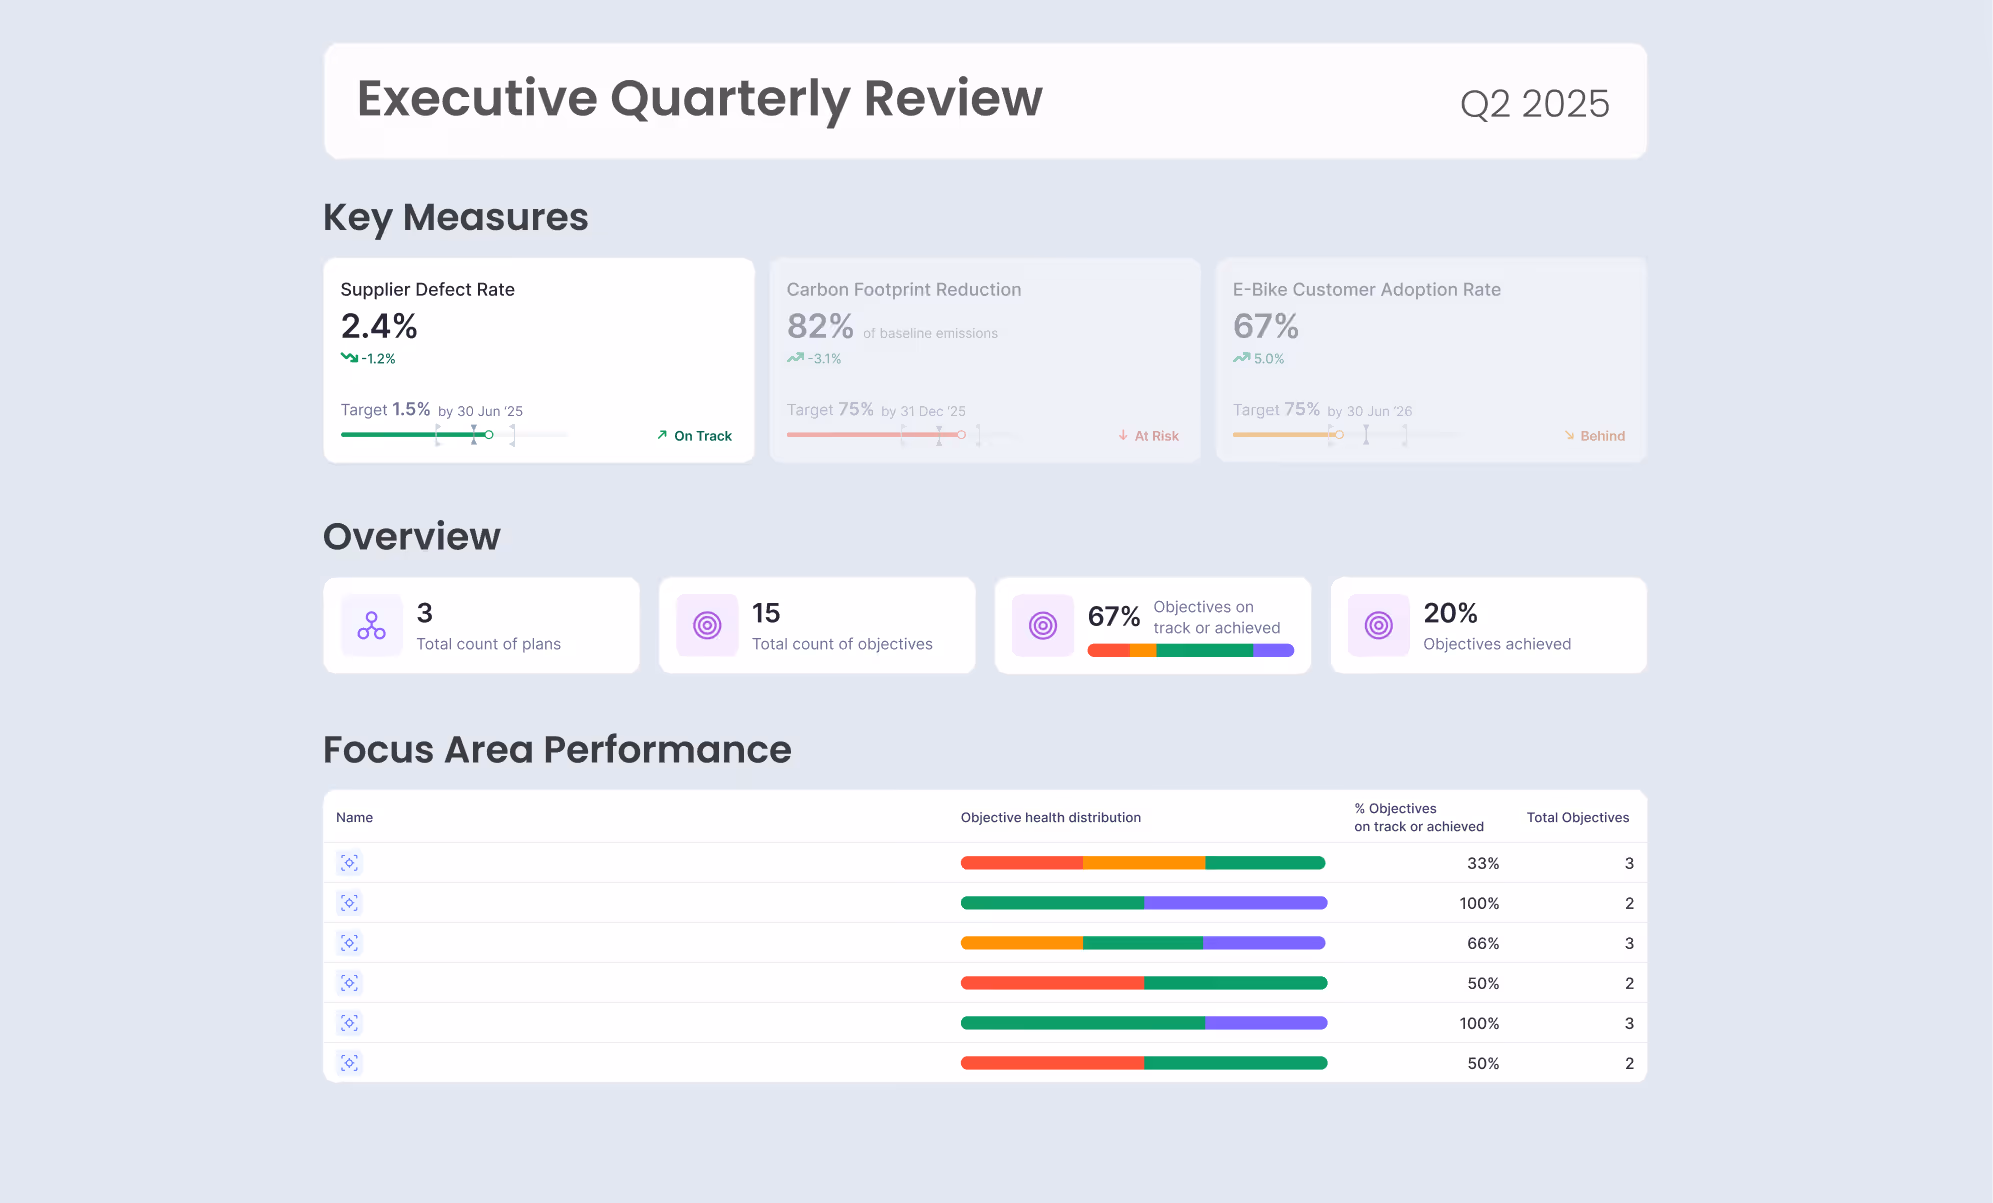This screenshot has height=1203, width=1993.
Task: Click the plans hierarchy icon on the plans card
Action: point(371,625)
